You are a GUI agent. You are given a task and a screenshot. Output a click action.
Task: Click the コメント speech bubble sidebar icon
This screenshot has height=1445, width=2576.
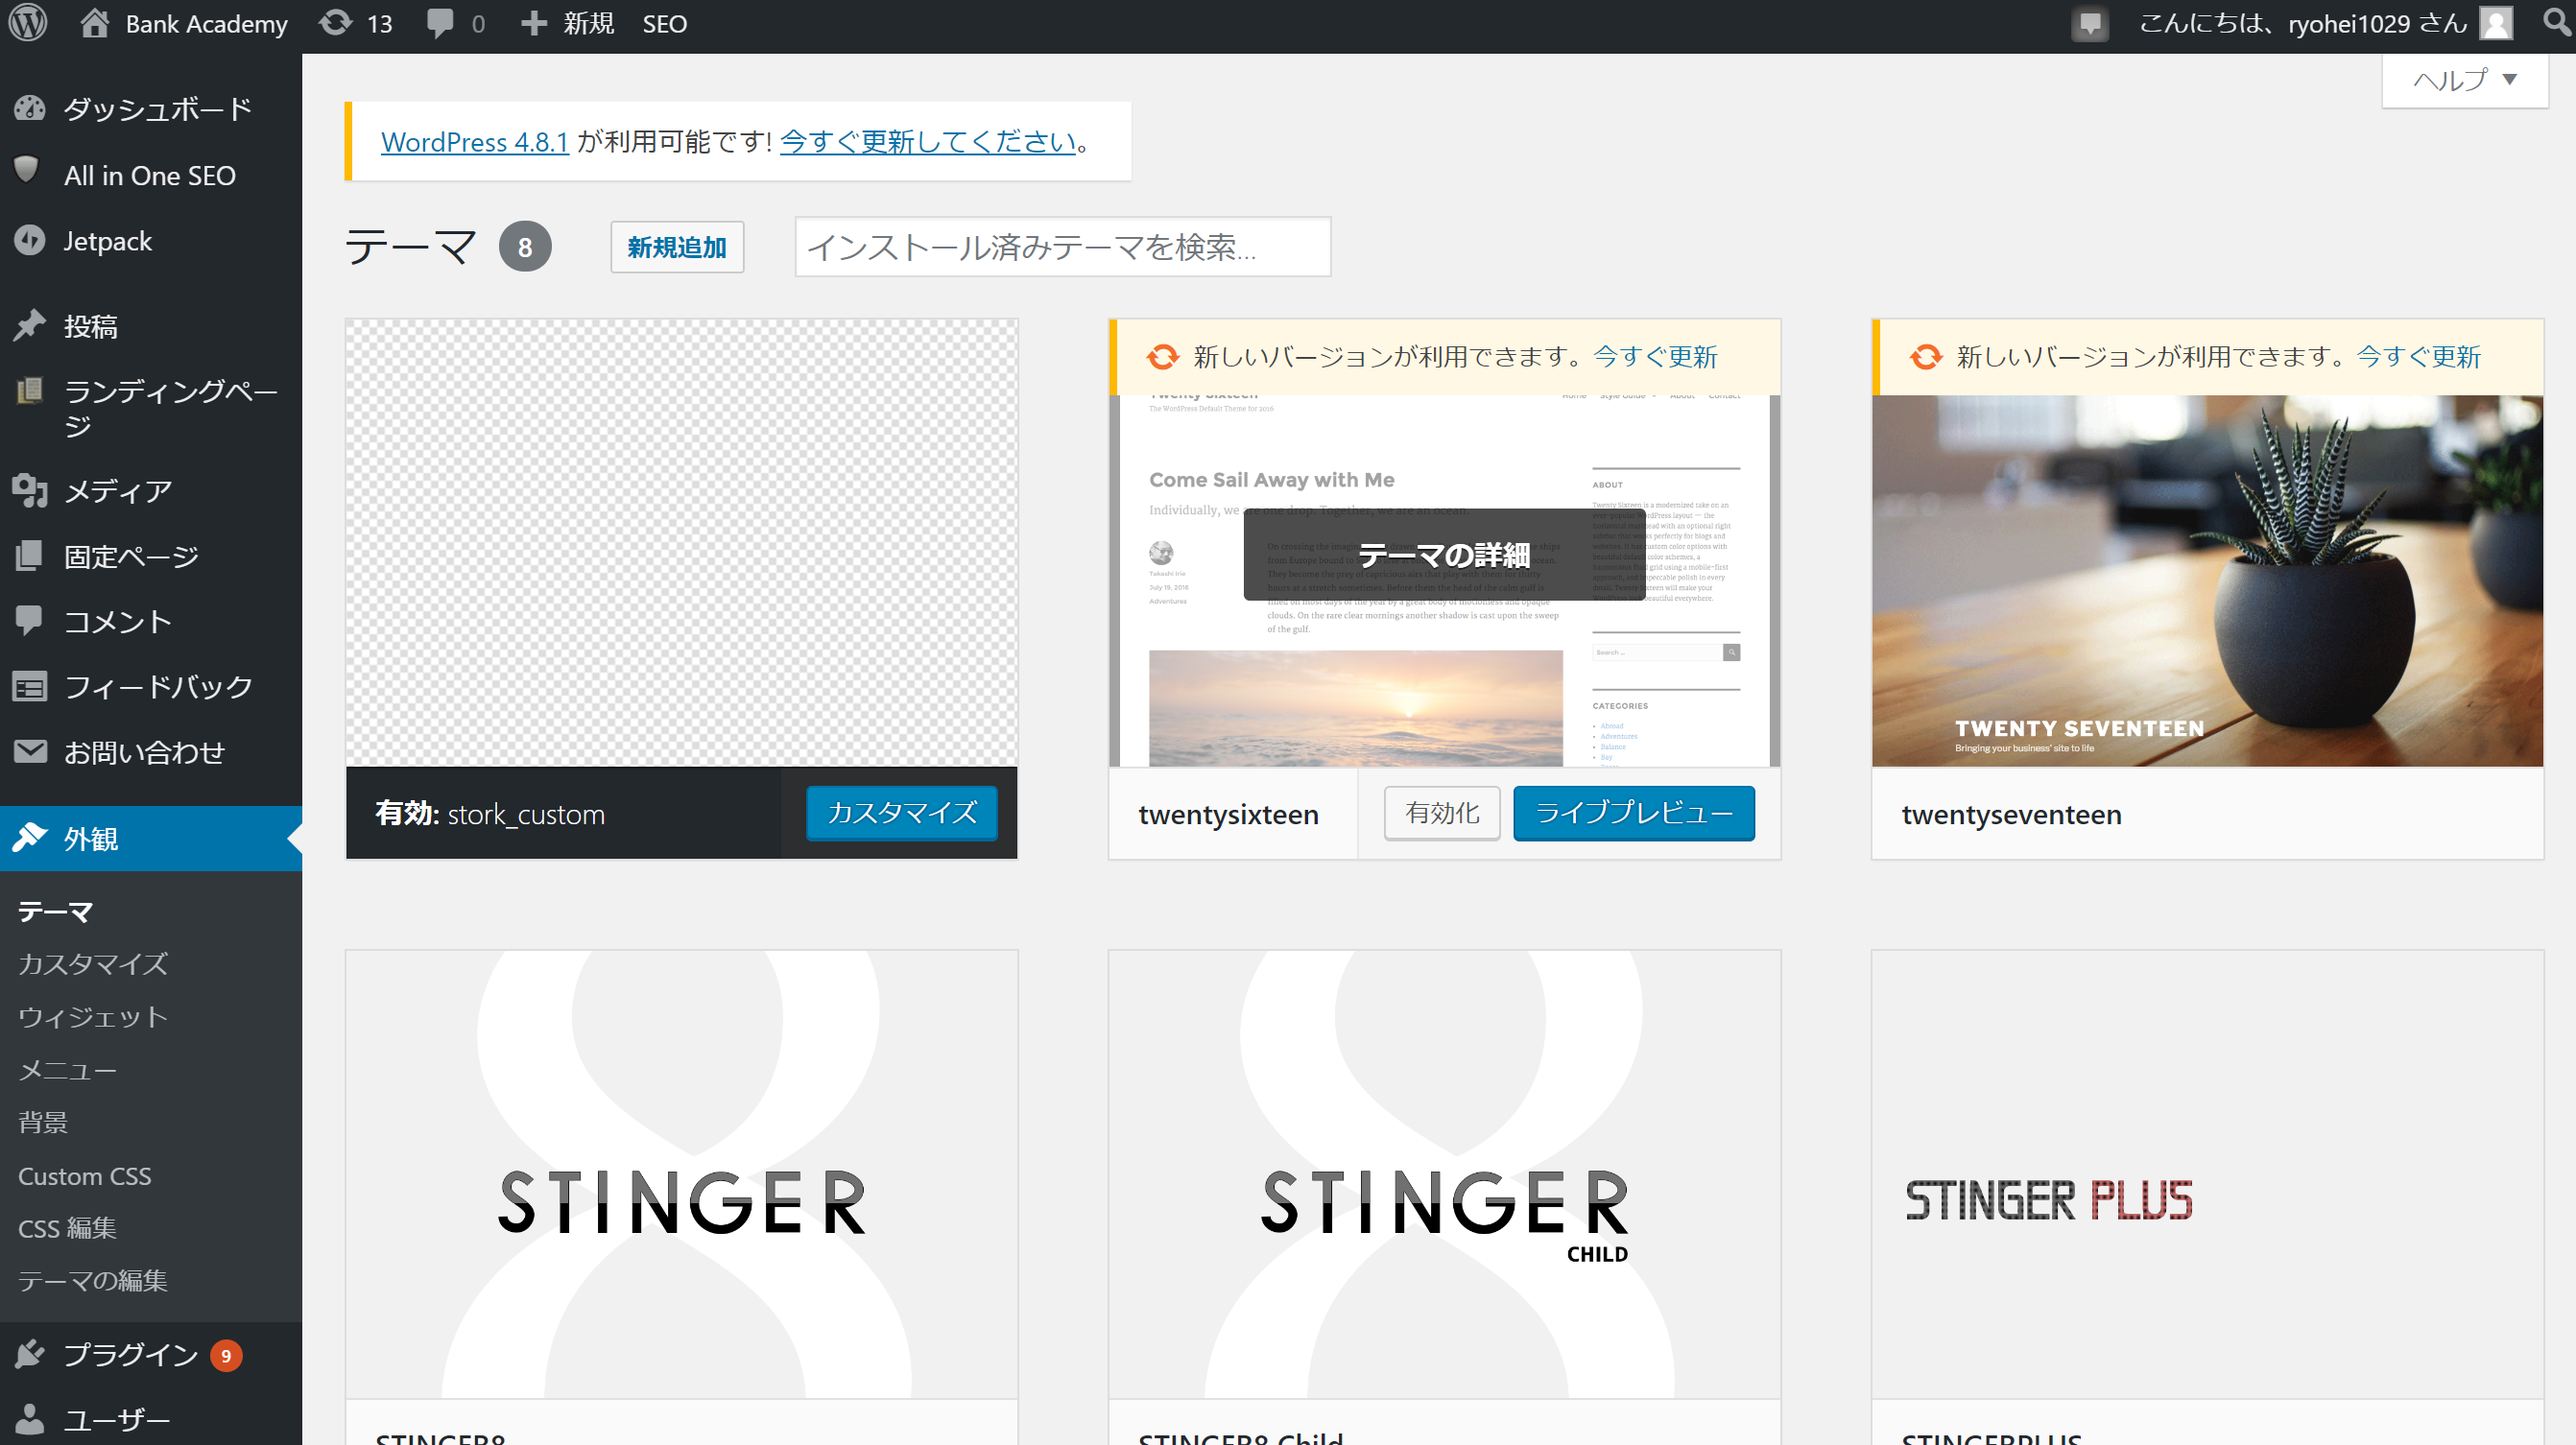coord(30,620)
